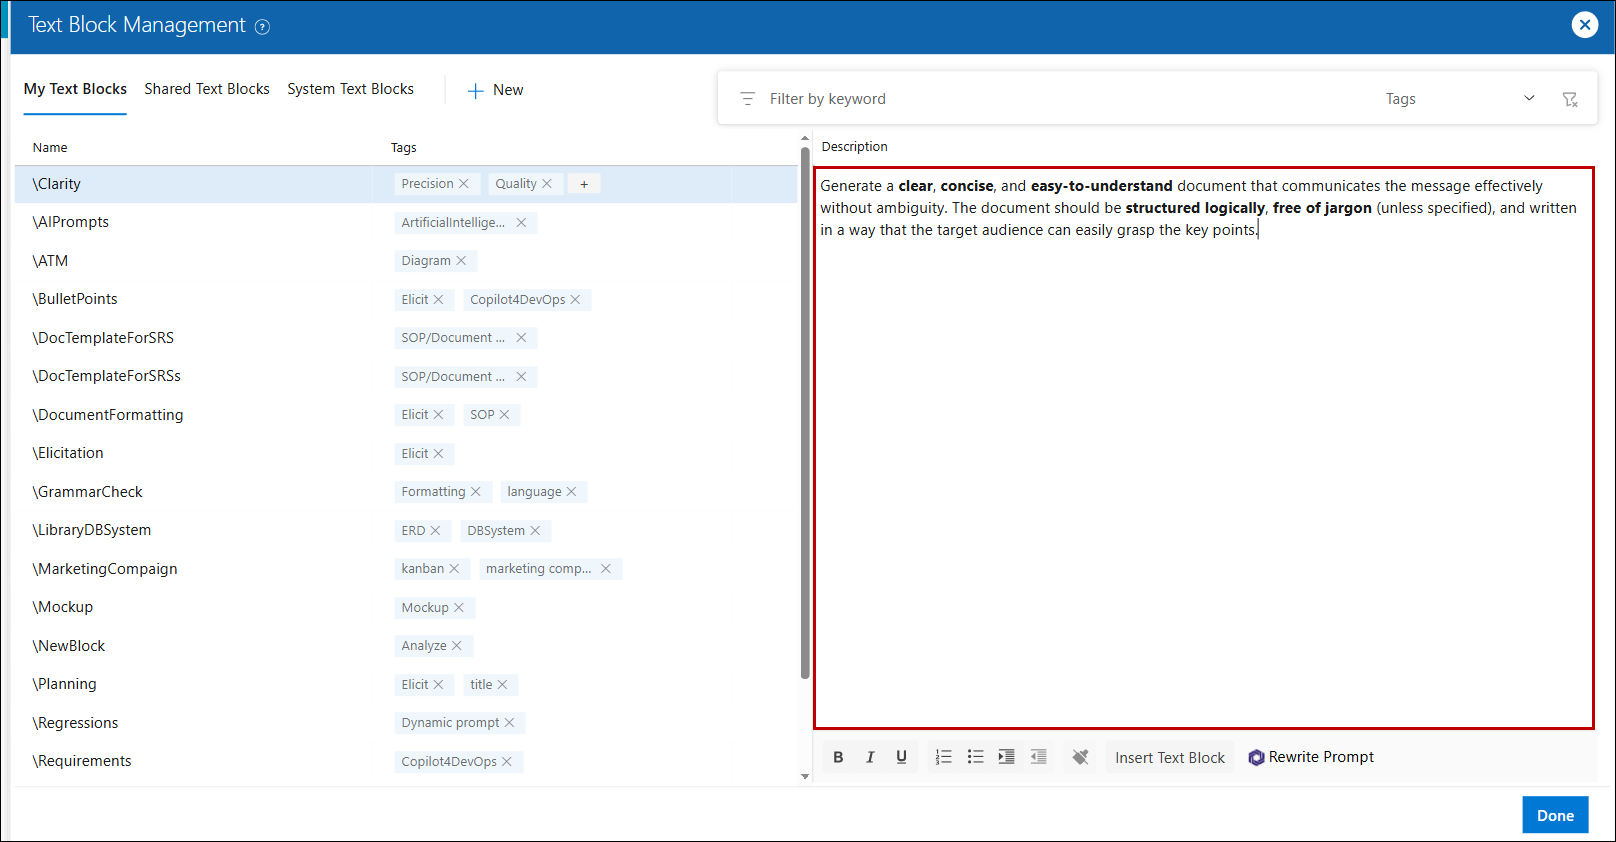This screenshot has height=842, width=1616.
Task: Insert a bulleted list
Action: click(975, 757)
